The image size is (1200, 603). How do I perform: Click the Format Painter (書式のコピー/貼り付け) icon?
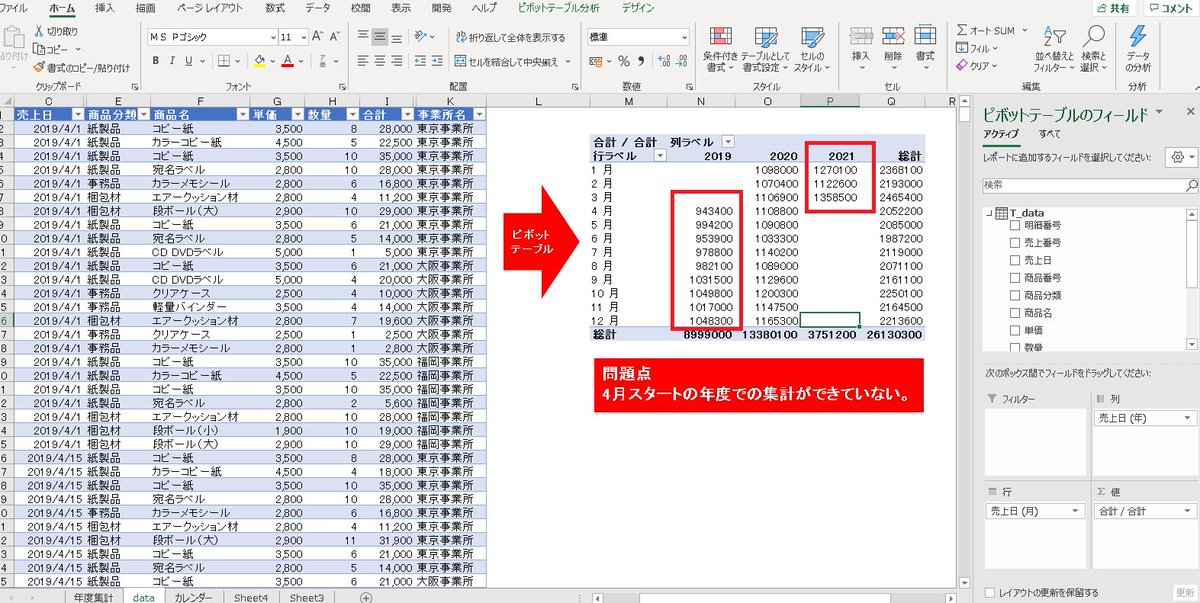click(38, 67)
